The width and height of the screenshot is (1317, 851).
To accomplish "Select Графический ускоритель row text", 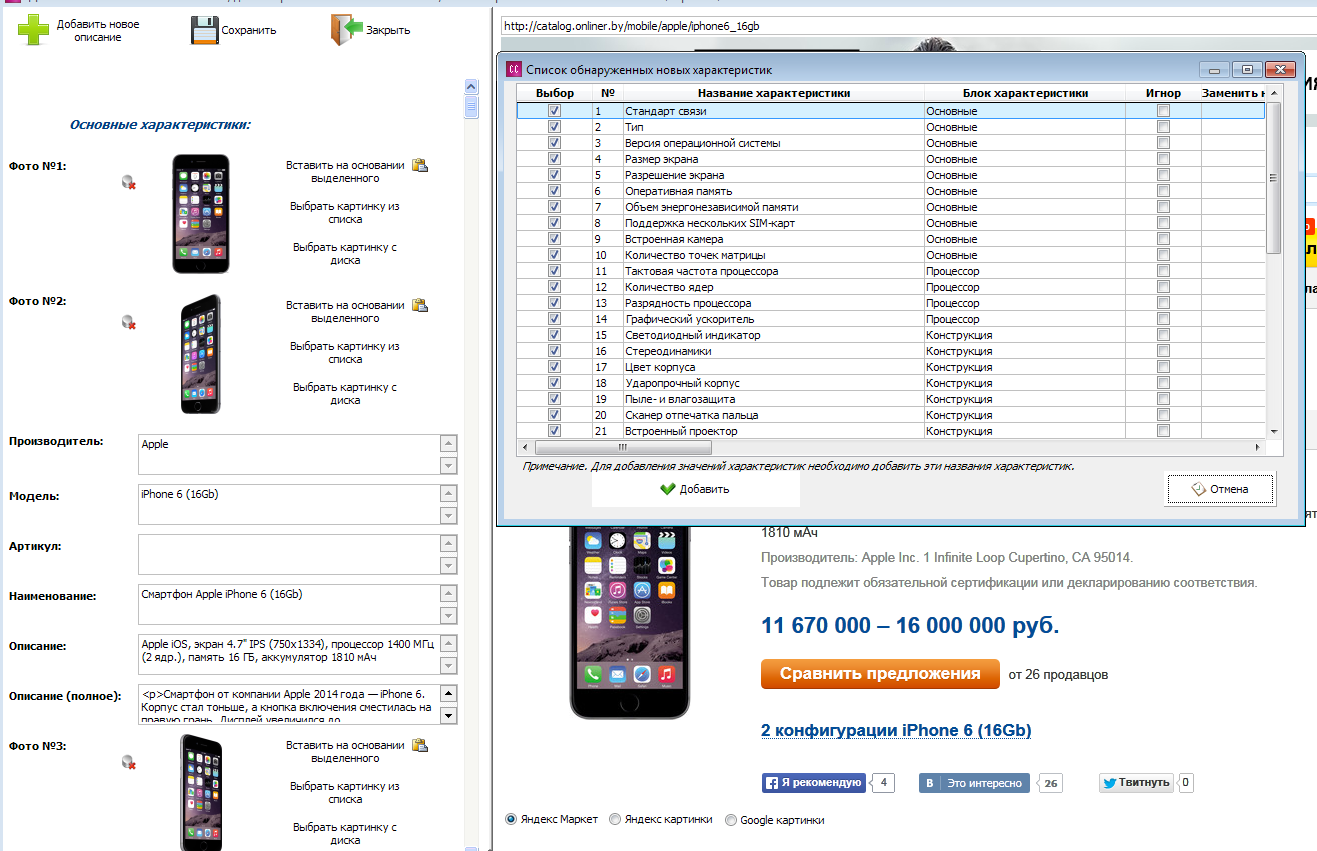I will coord(690,319).
